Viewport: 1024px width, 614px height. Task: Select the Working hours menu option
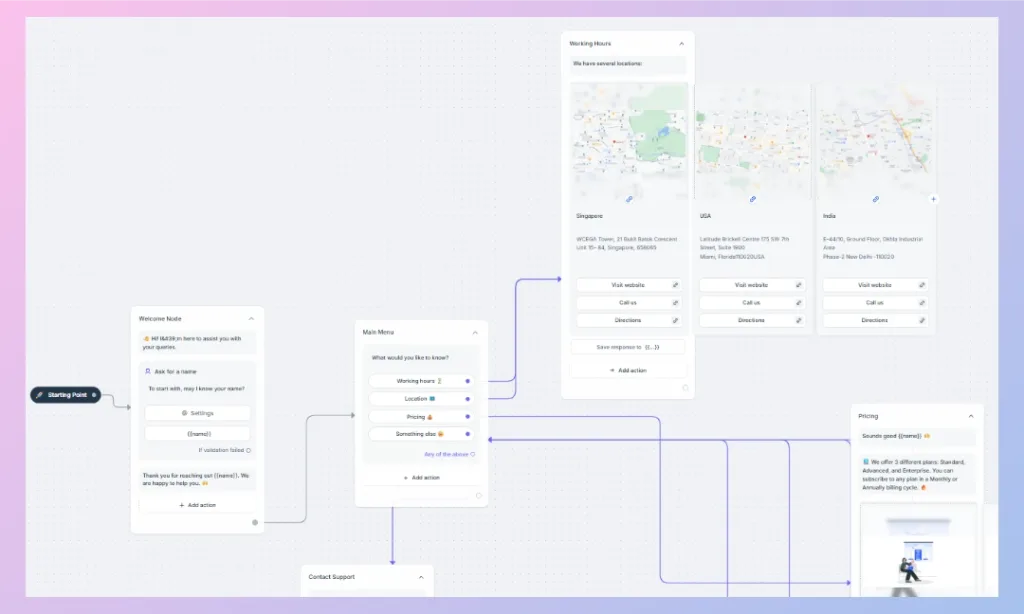point(421,381)
